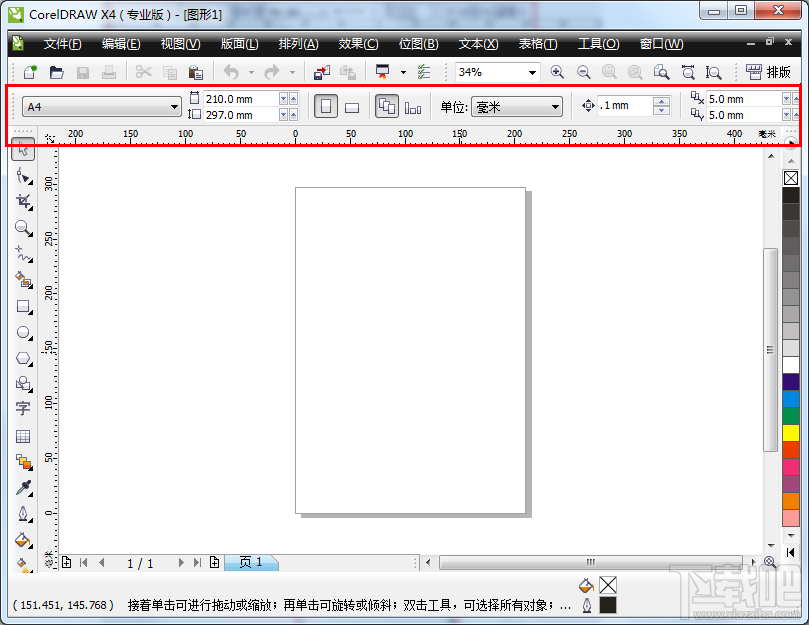Select the Outline pen tool

pyautogui.click(x=23, y=514)
